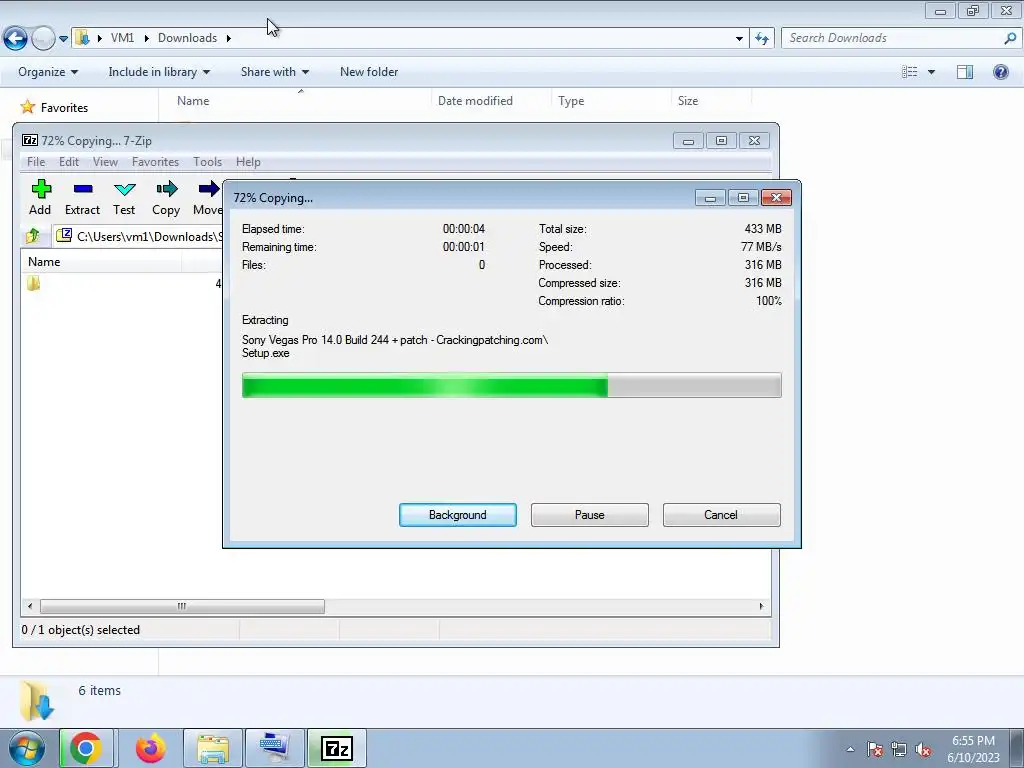Sort by Date modified column
The width and height of the screenshot is (1024, 768).
pyautogui.click(x=491, y=101)
